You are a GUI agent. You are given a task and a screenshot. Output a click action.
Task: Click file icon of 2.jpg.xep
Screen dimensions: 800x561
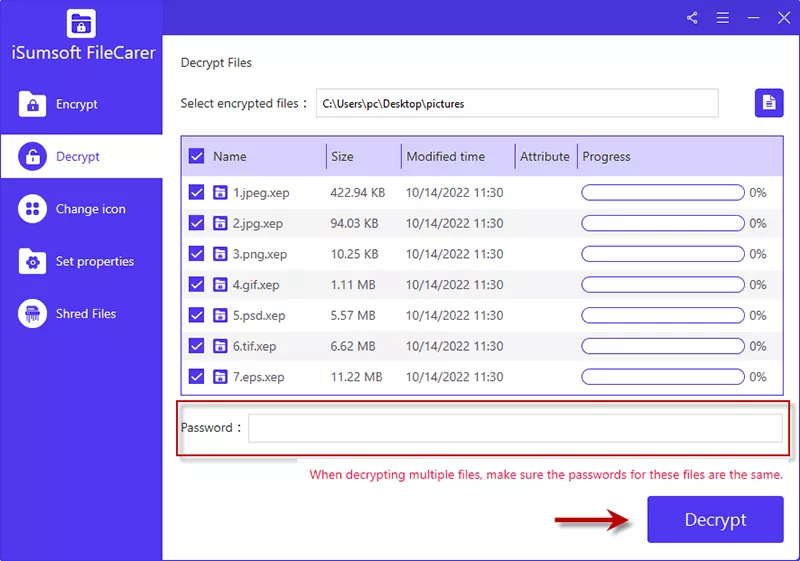pos(220,223)
